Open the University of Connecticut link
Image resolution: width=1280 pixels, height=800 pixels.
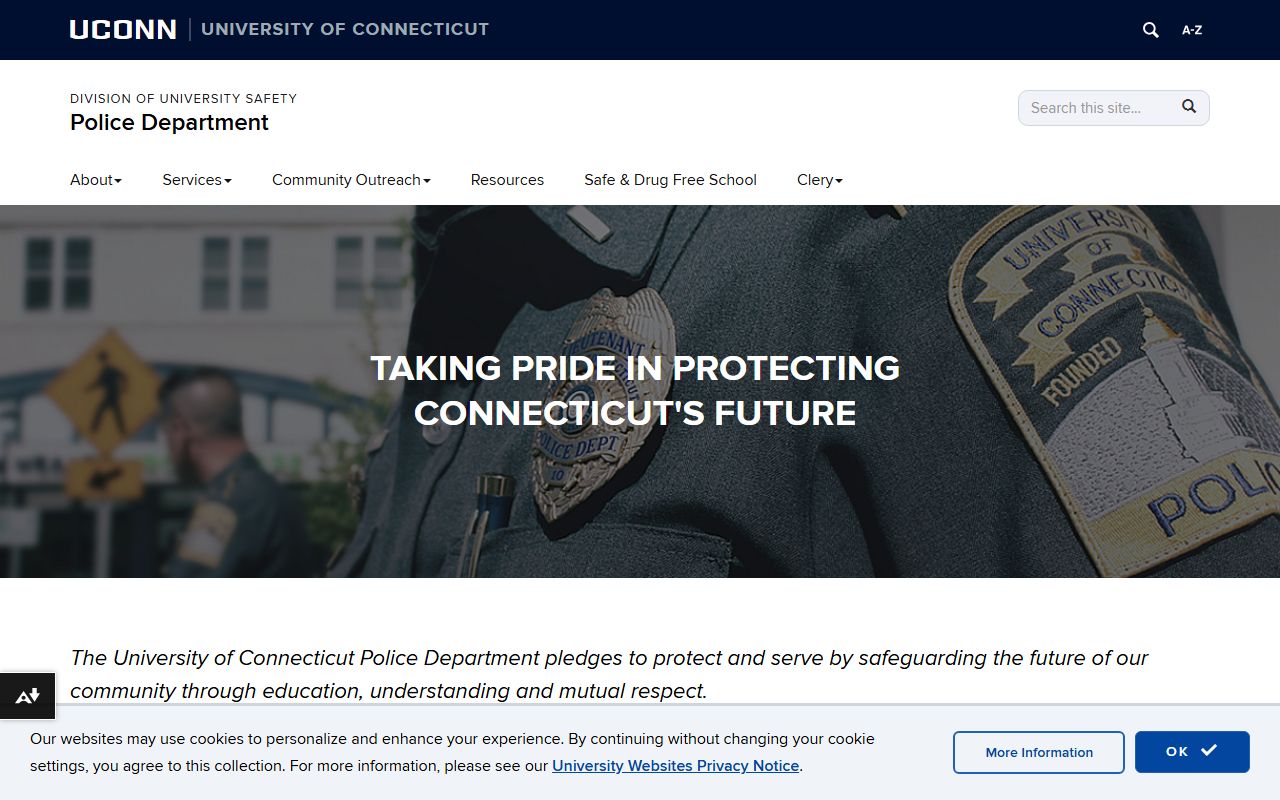pyautogui.click(x=345, y=29)
